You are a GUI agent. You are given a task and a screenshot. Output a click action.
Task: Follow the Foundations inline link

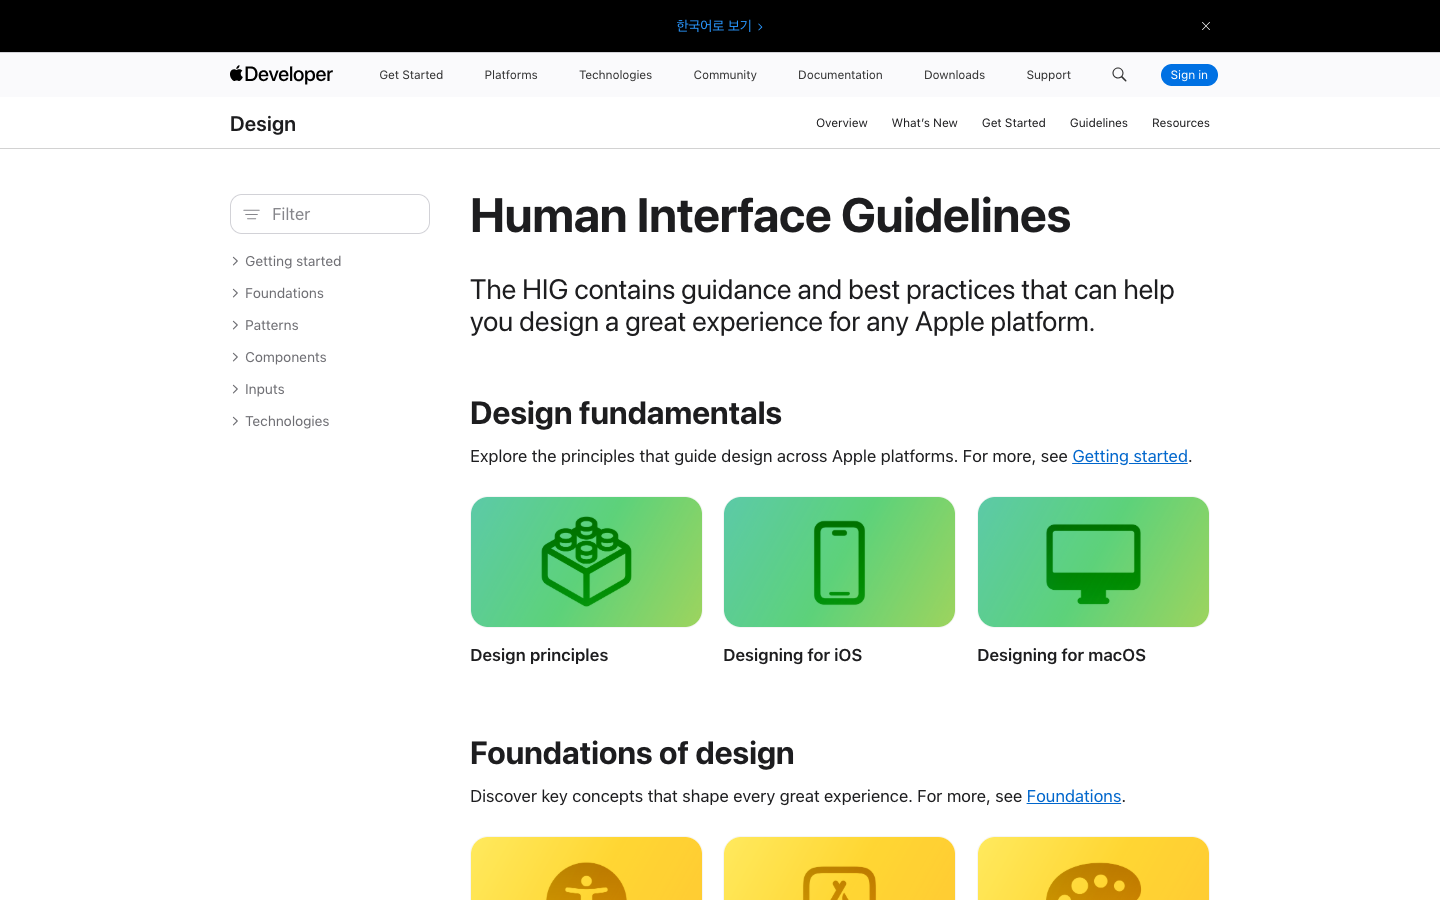point(1074,796)
